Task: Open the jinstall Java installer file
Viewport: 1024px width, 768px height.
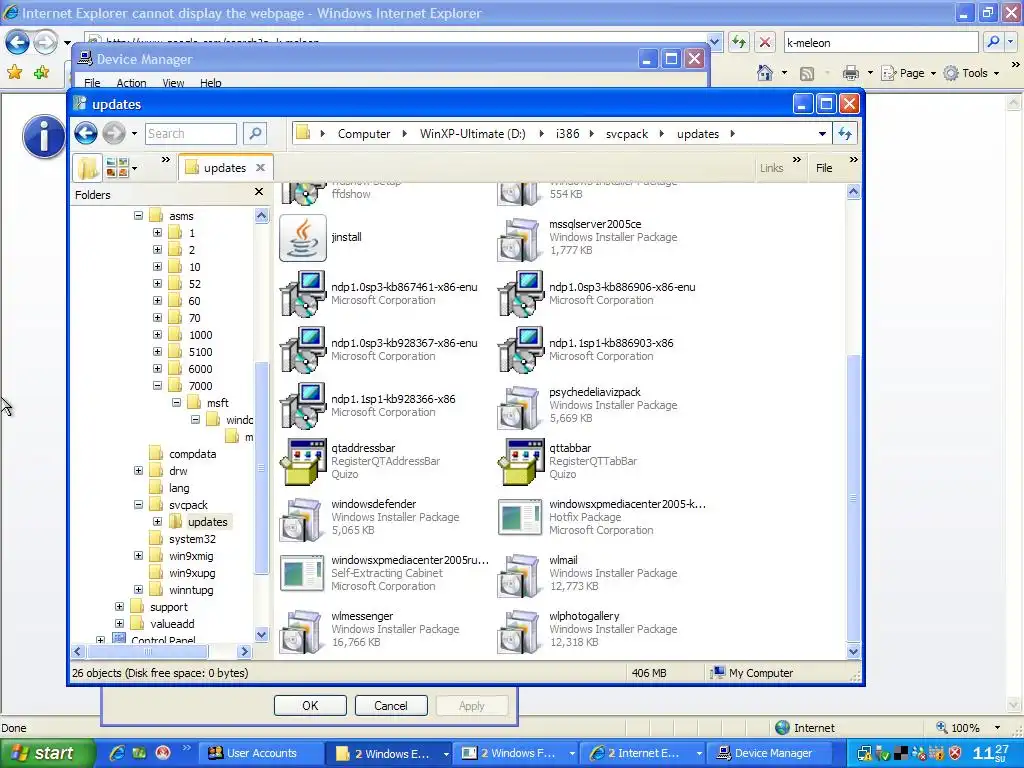Action: pyautogui.click(x=302, y=238)
